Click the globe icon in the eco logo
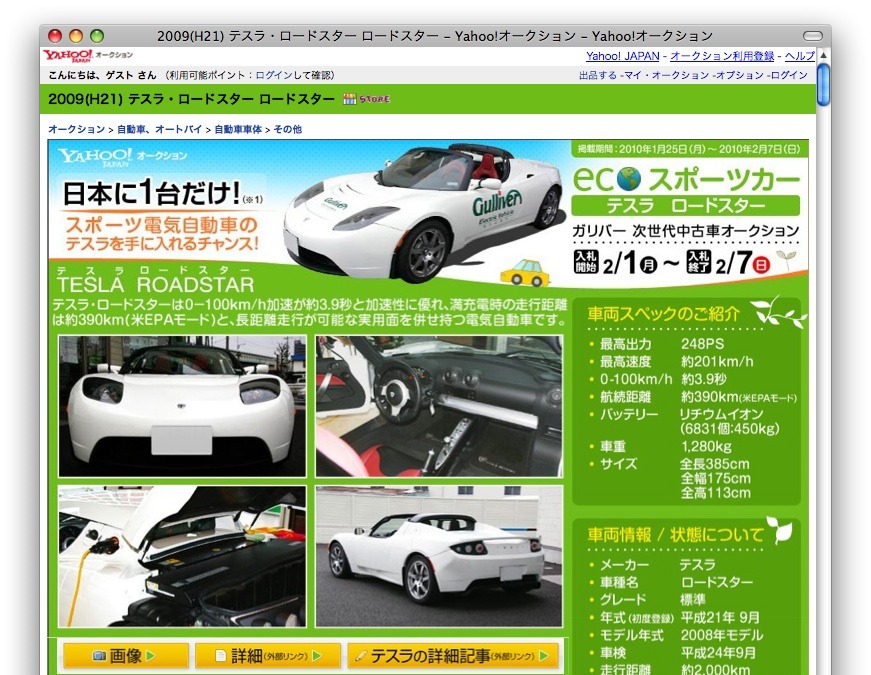The height and width of the screenshot is (675, 871). tap(628, 179)
